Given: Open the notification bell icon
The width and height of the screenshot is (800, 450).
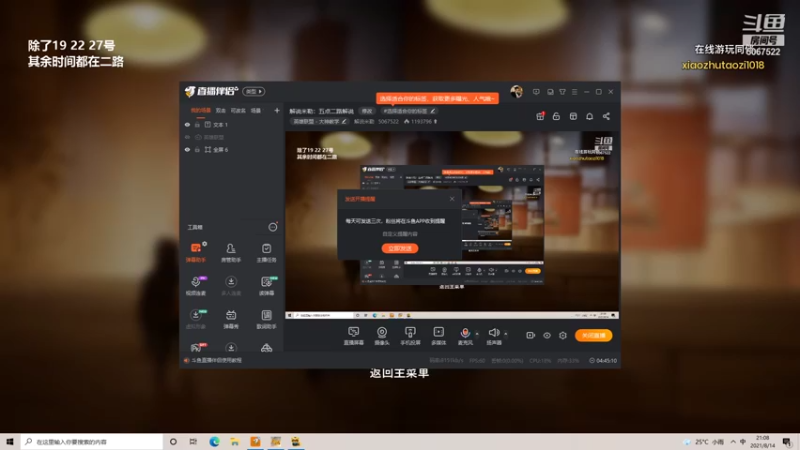Looking at the screenshot, I should coord(589,116).
